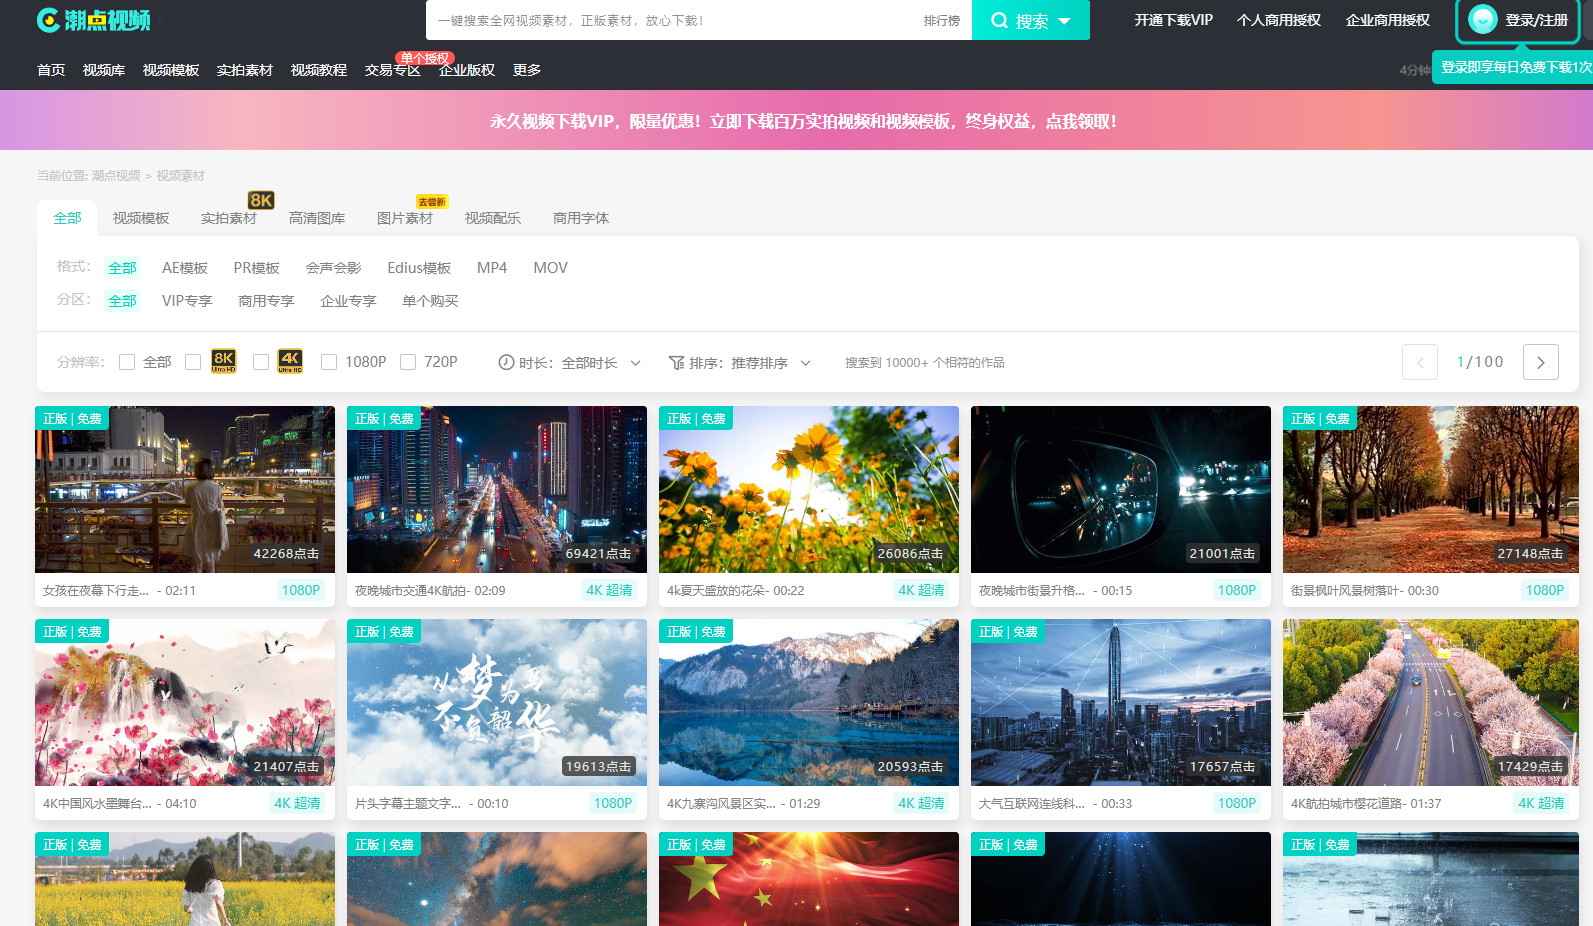Enable the 720P resolution checkbox
This screenshot has width=1593, height=926.
(408, 362)
